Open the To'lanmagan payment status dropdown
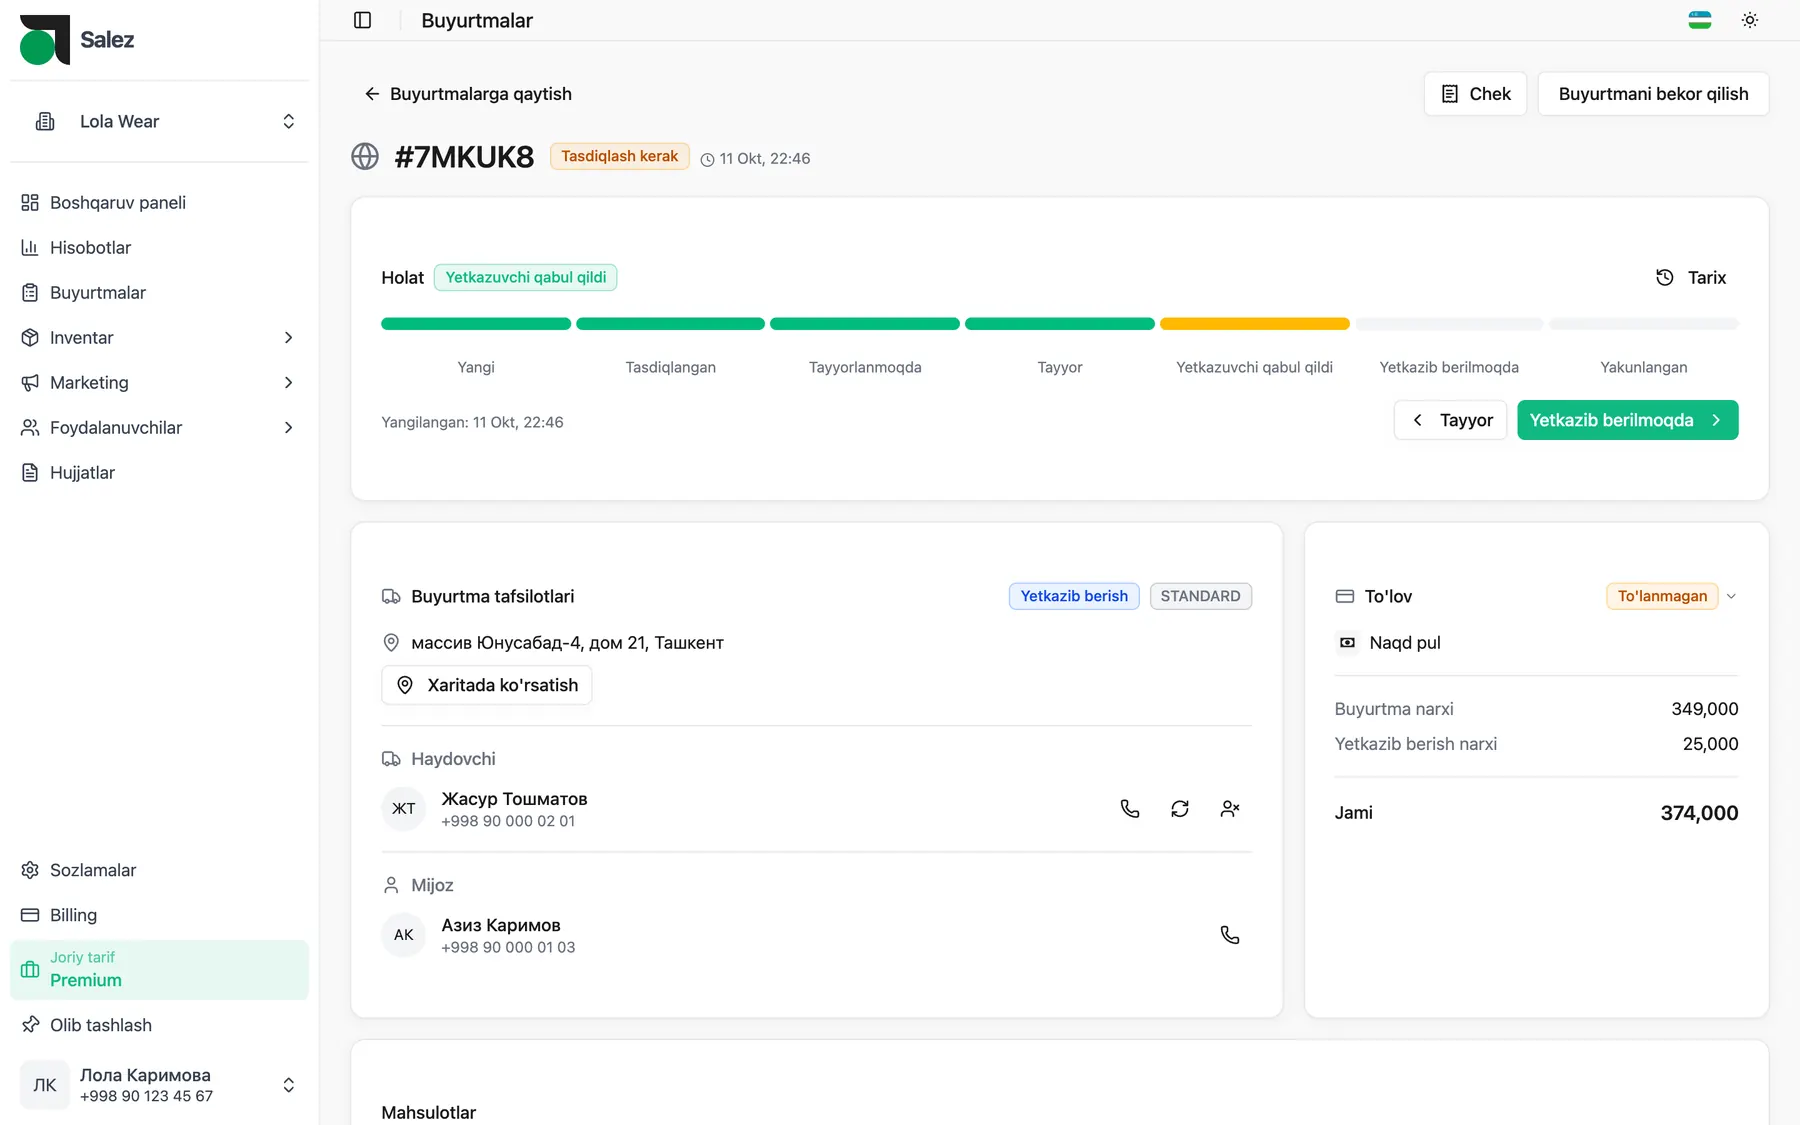This screenshot has height=1125, width=1800. pos(1672,596)
